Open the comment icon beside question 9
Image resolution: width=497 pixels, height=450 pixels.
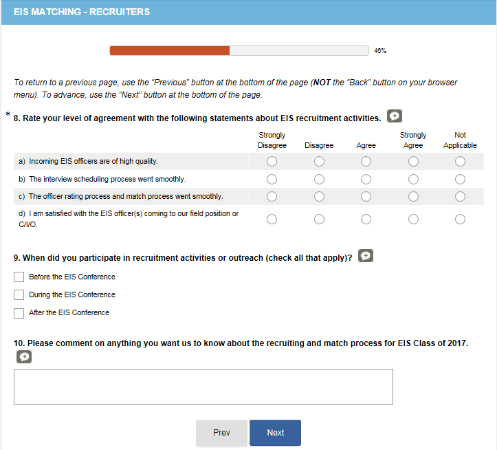[x=365, y=256]
